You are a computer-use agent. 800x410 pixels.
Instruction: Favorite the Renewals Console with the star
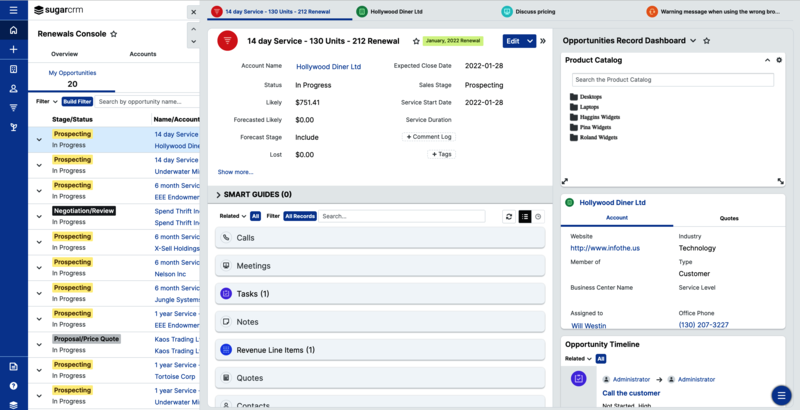pyautogui.click(x=114, y=33)
